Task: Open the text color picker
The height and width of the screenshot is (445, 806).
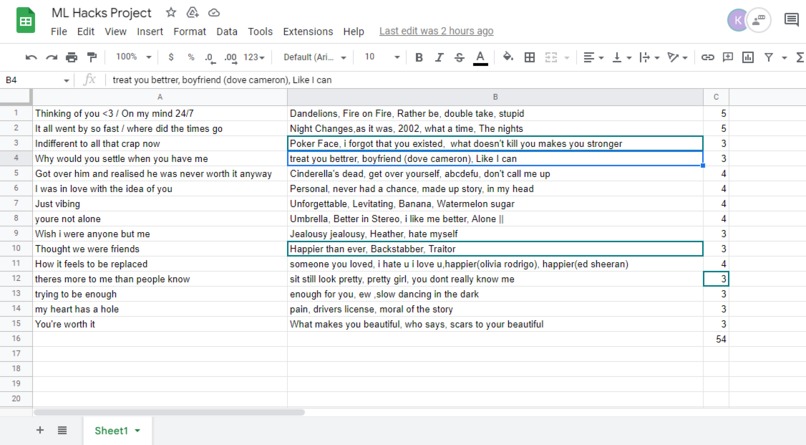Action: pyautogui.click(x=480, y=58)
